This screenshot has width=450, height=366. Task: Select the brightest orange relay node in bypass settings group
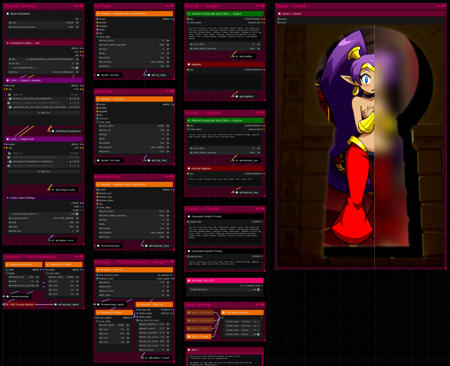199,336
